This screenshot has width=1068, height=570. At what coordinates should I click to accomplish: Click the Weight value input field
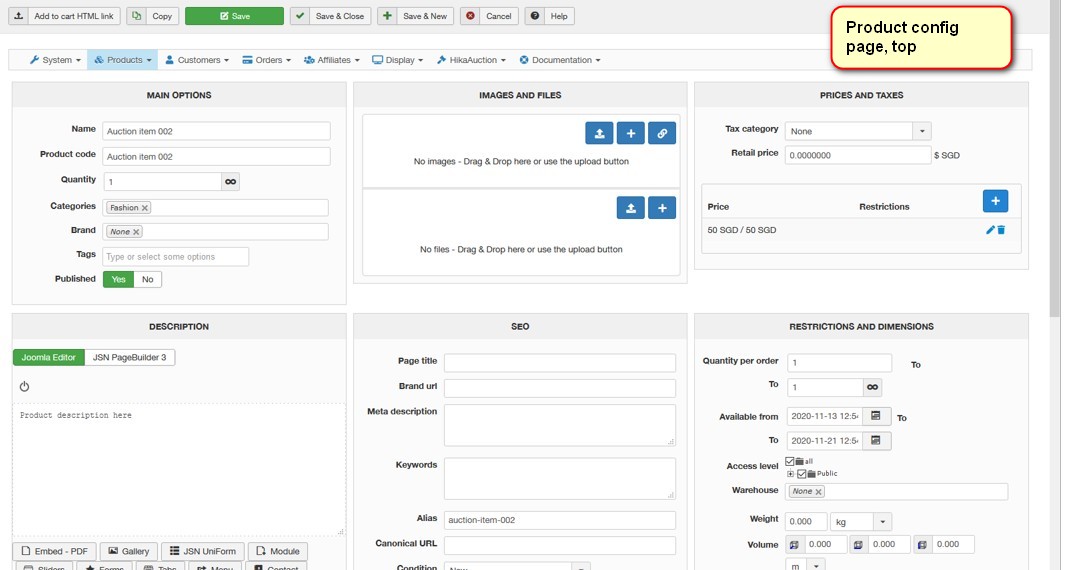tap(806, 522)
